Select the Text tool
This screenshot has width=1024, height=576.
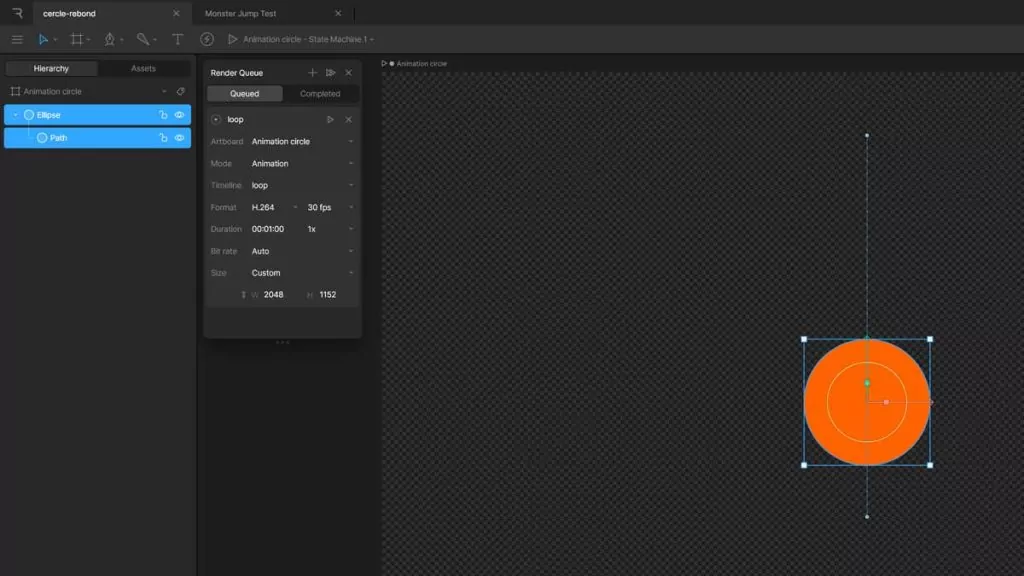177,39
